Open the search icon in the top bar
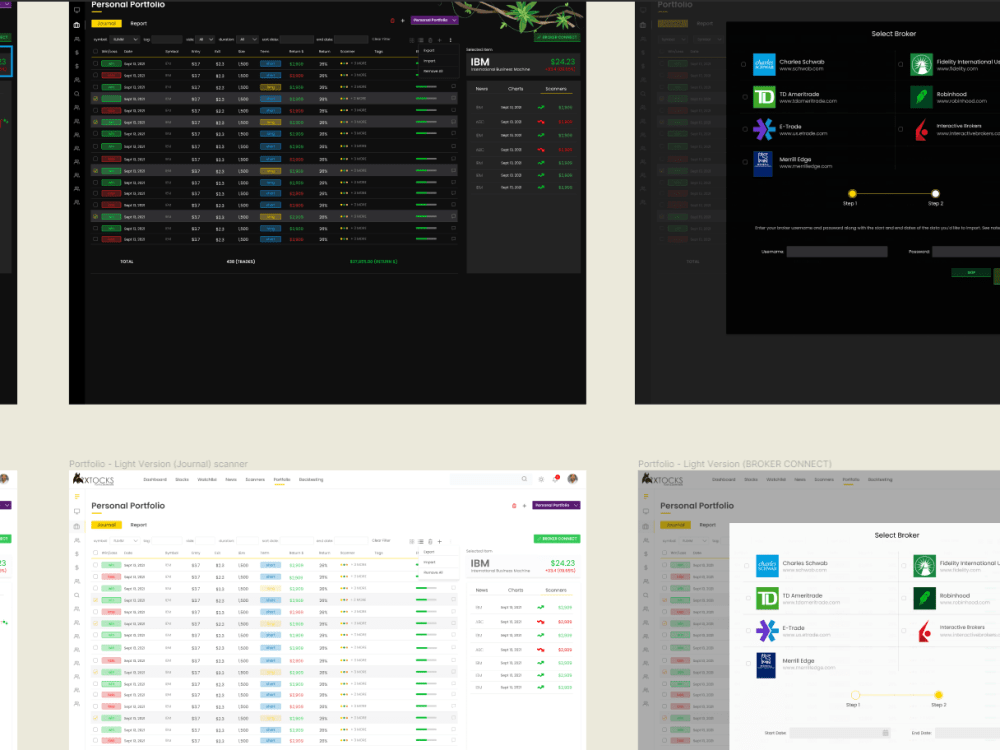 point(523,479)
